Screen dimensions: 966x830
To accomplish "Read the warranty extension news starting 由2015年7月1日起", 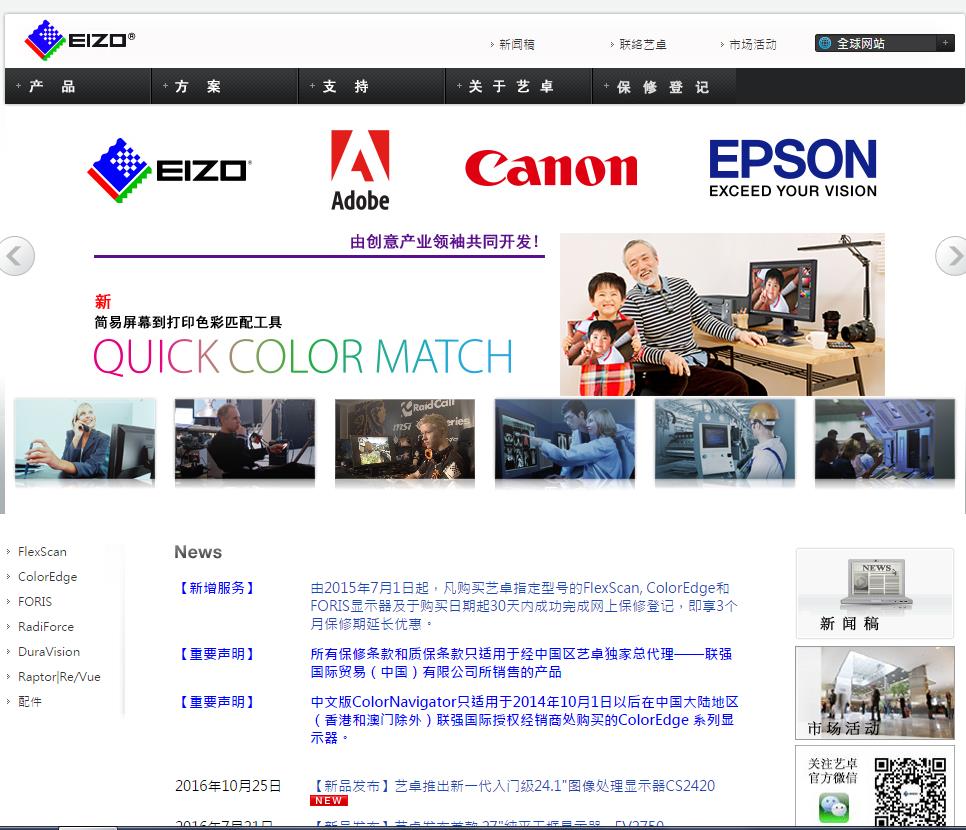I will coord(524,606).
